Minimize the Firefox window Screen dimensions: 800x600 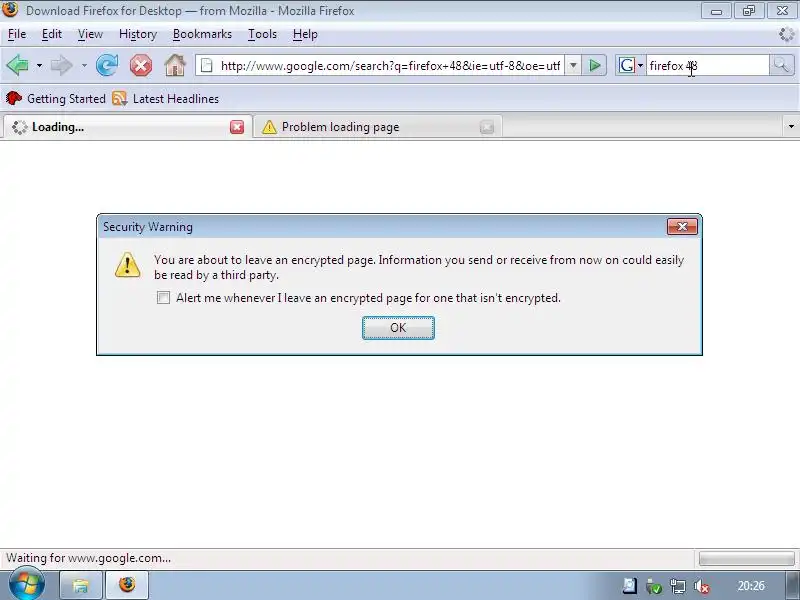tap(716, 11)
